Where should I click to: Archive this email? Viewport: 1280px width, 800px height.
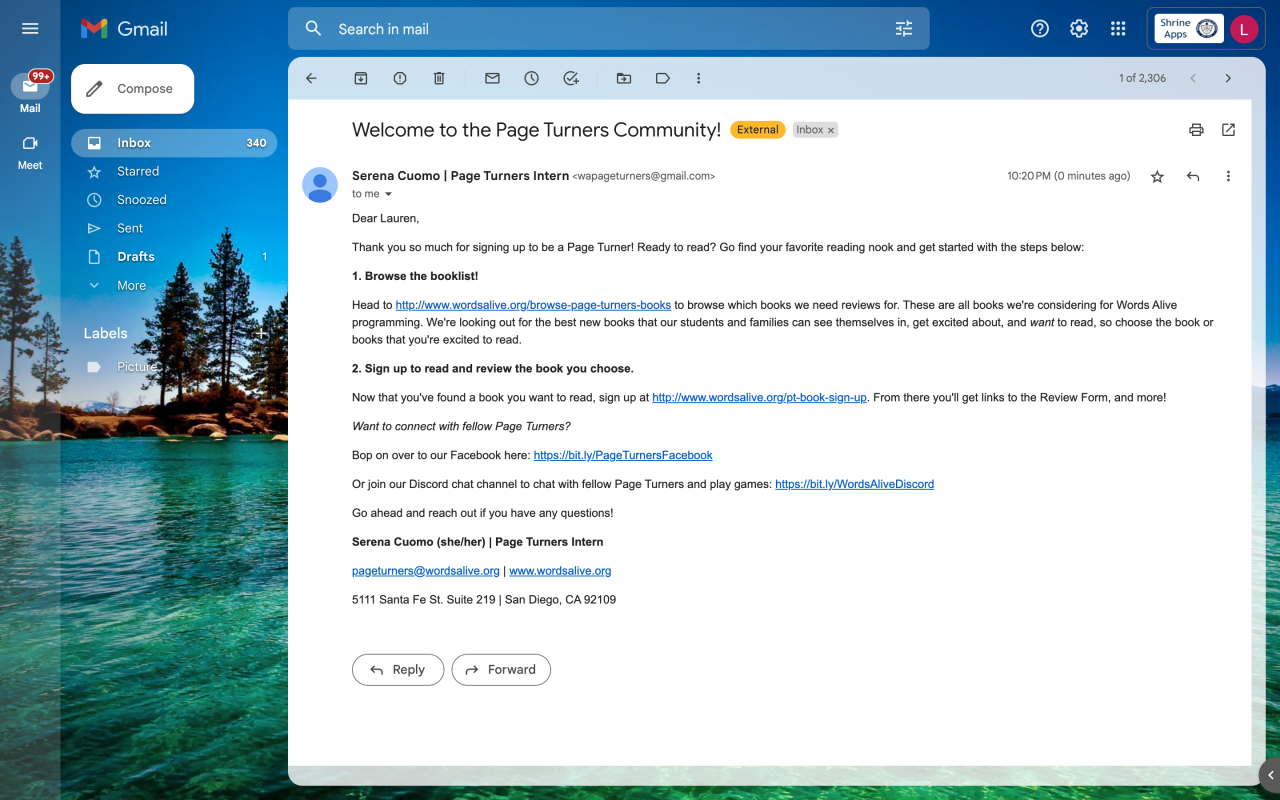pyautogui.click(x=361, y=78)
